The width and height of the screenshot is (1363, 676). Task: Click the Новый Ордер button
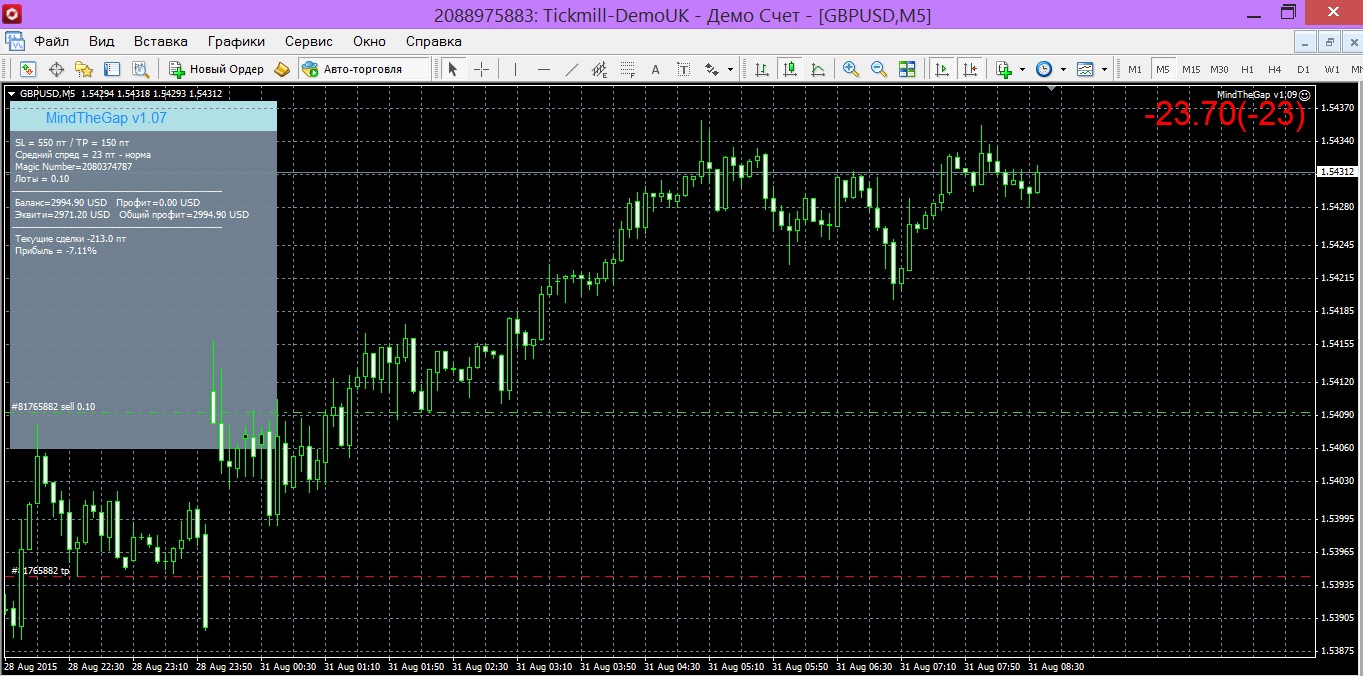click(x=216, y=69)
